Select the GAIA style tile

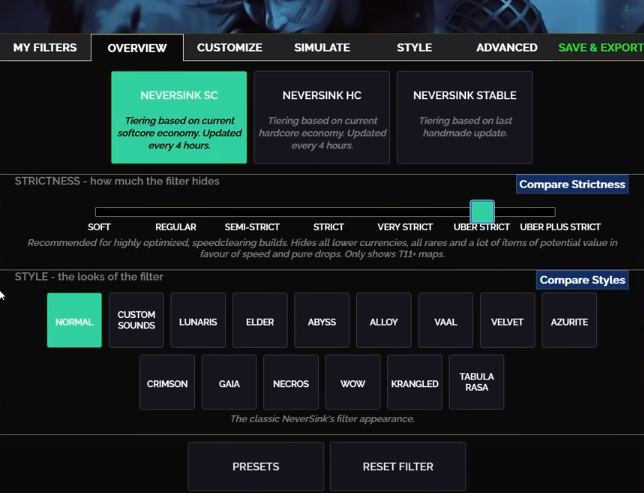pyautogui.click(x=229, y=382)
